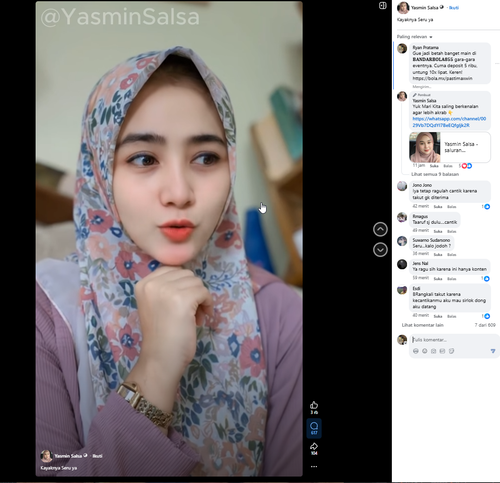Image resolution: width=500 pixels, height=483 pixels.
Task: Open the Paling relevan sort dropdown
Action: pos(414,37)
